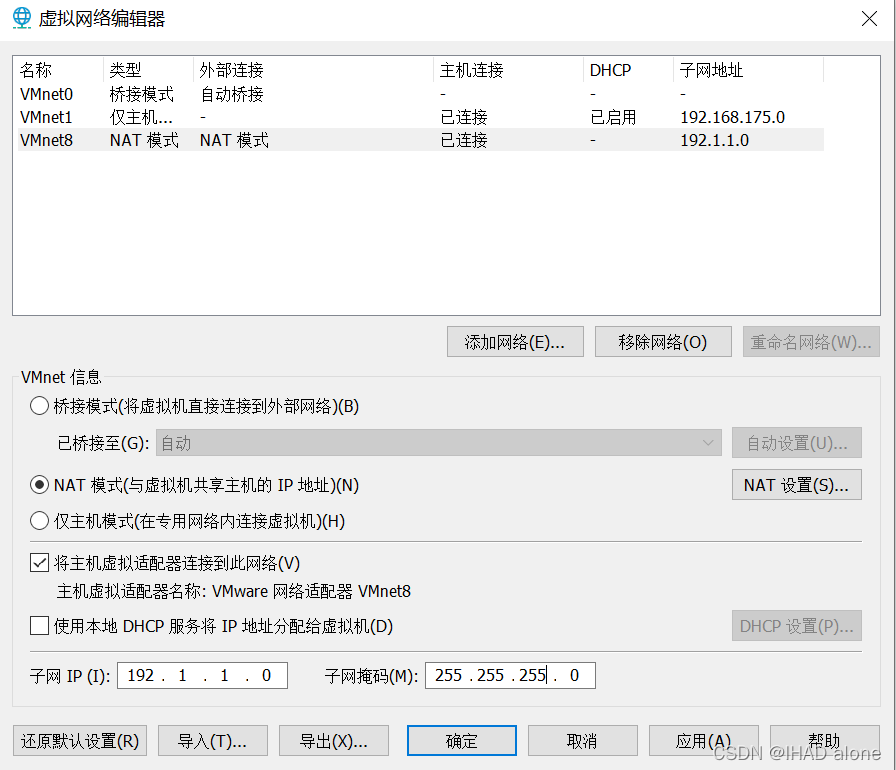Click 已连接 cell in VMnet1 row

pyautogui.click(x=464, y=117)
